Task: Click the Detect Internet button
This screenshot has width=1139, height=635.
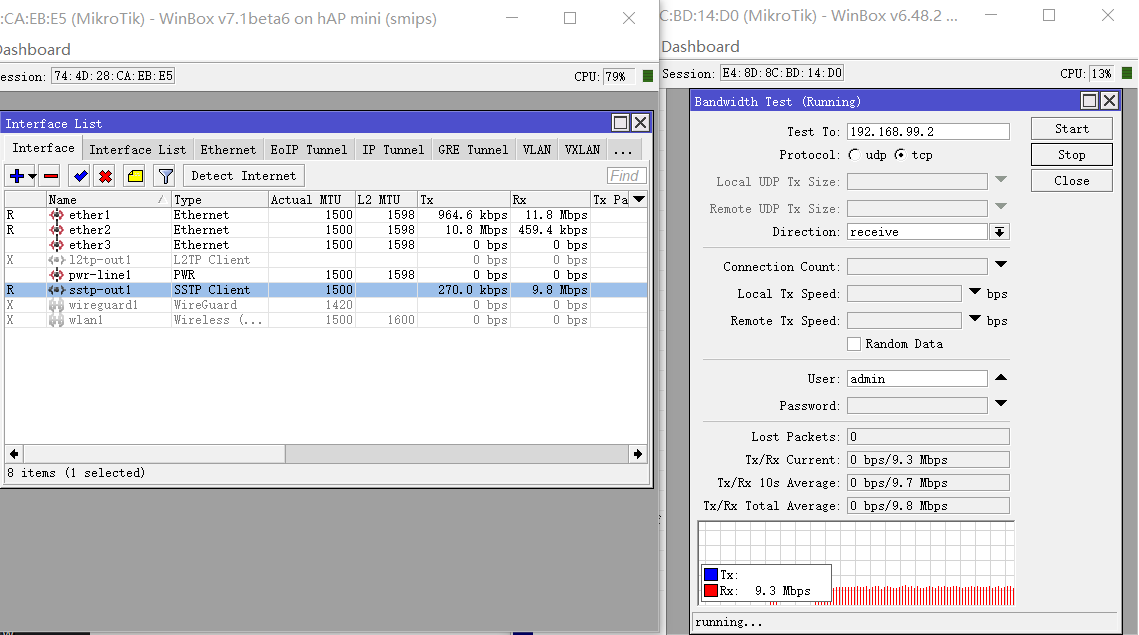Action: (243, 176)
